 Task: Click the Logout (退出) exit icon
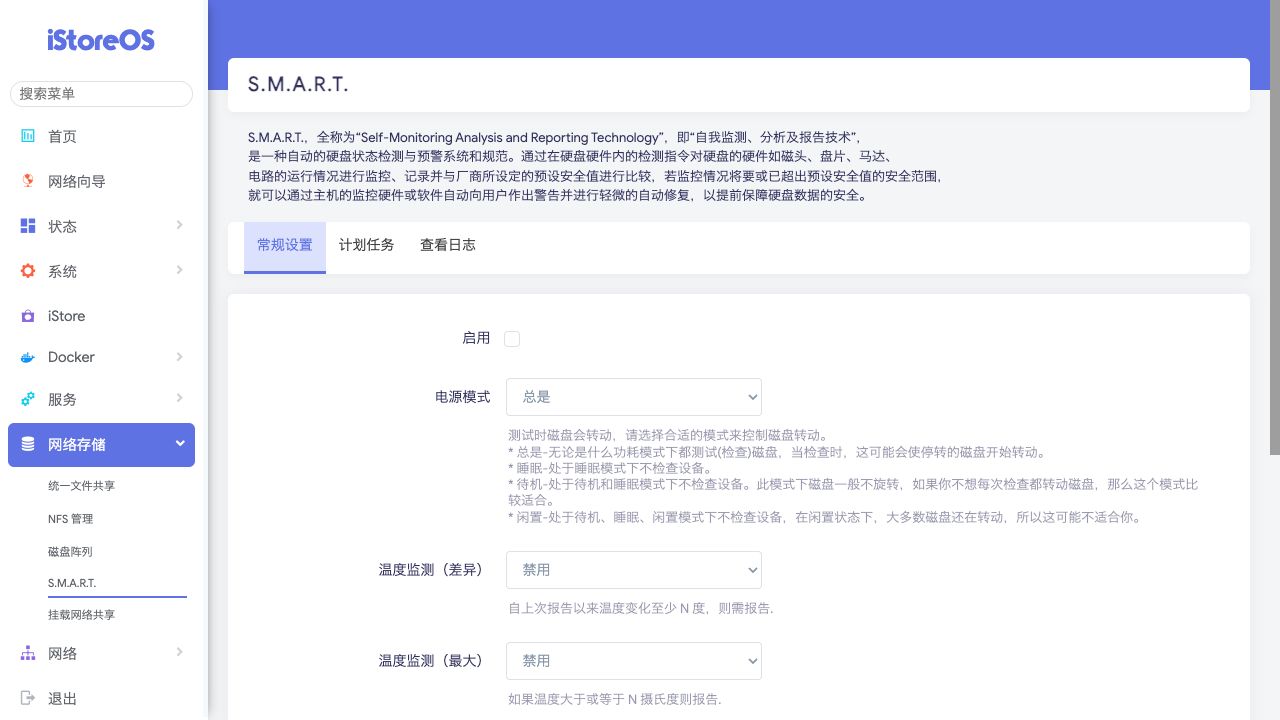pos(28,698)
